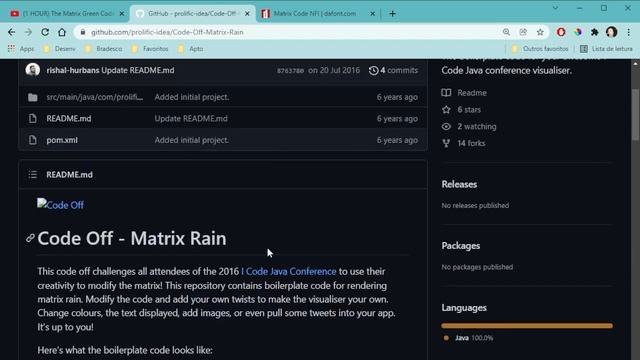Screen dimensions: 640x360
Task: Click rishal-hurbans avatar image
Action: tap(33, 70)
